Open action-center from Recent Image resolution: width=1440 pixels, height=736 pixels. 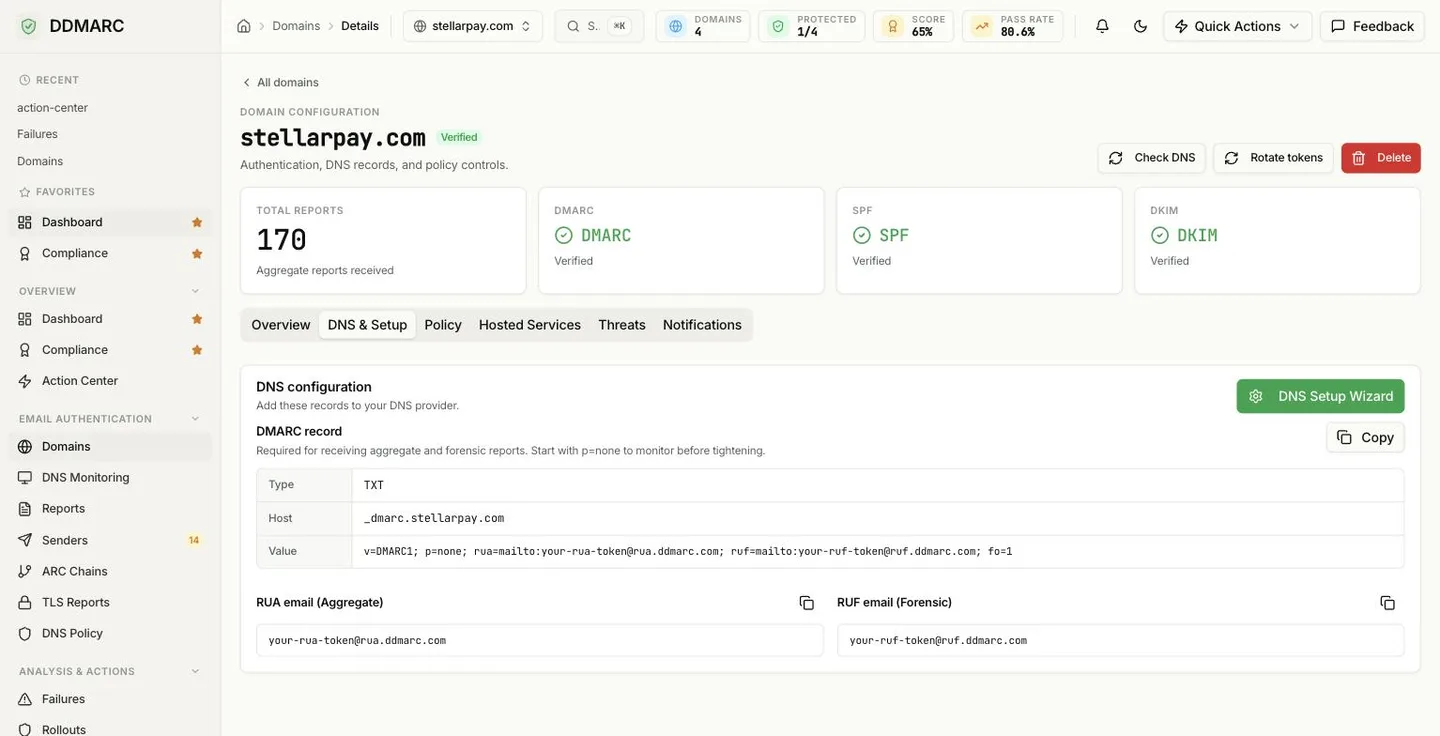point(52,108)
